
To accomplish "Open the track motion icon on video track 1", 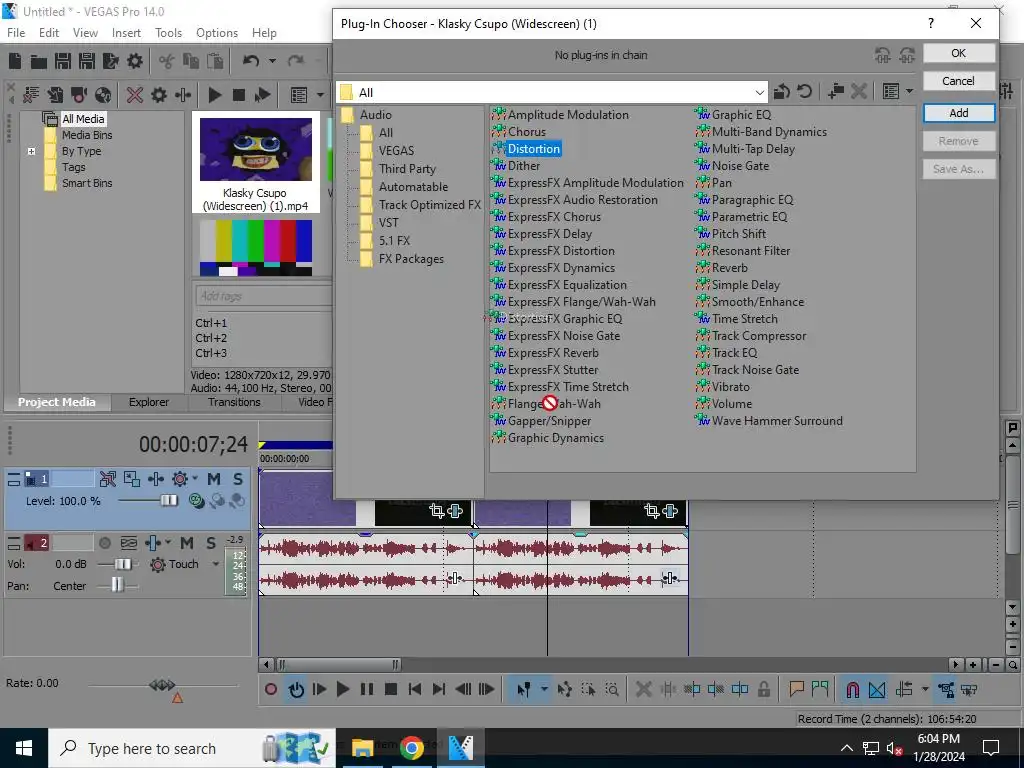I will (132, 479).
